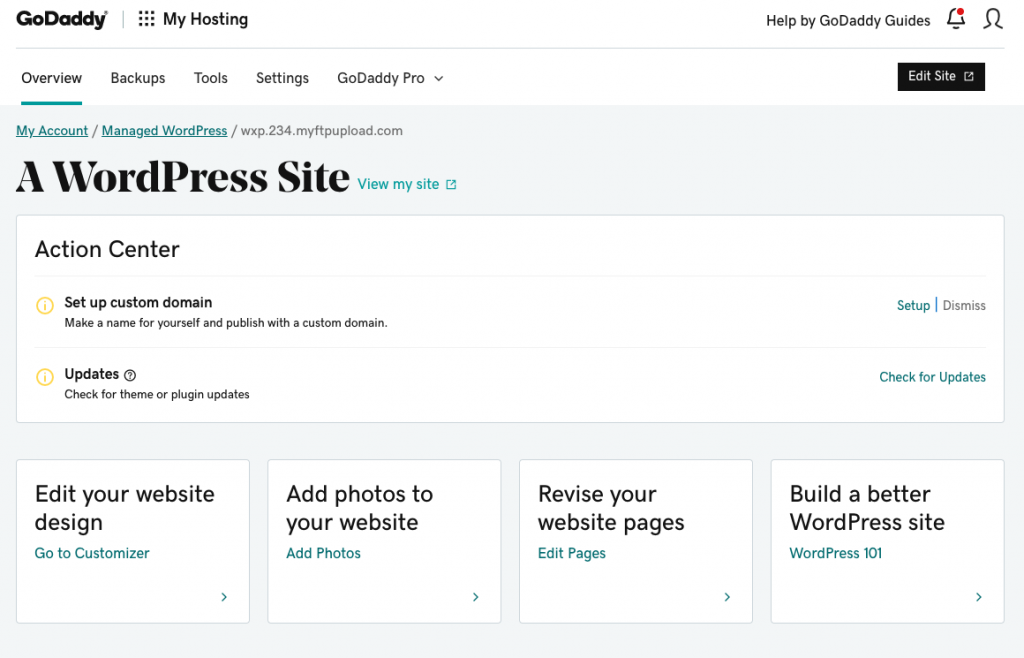Open the apps grid menu icon
Screen dimensions: 1024x658
click(x=146, y=19)
